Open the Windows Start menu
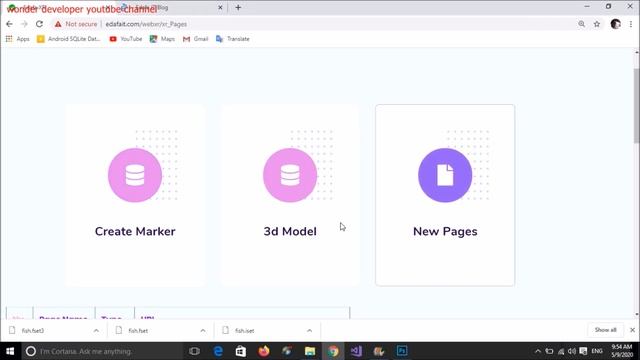 pyautogui.click(x=10, y=351)
